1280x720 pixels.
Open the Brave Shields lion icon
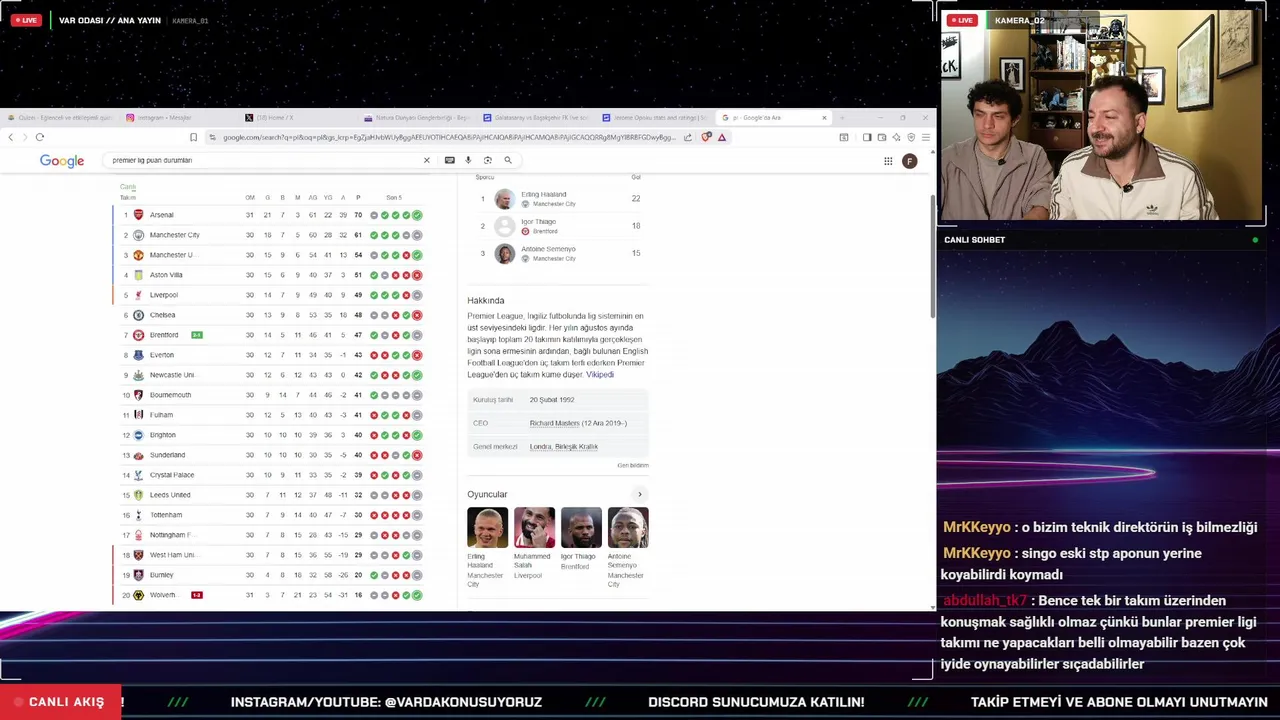706,137
